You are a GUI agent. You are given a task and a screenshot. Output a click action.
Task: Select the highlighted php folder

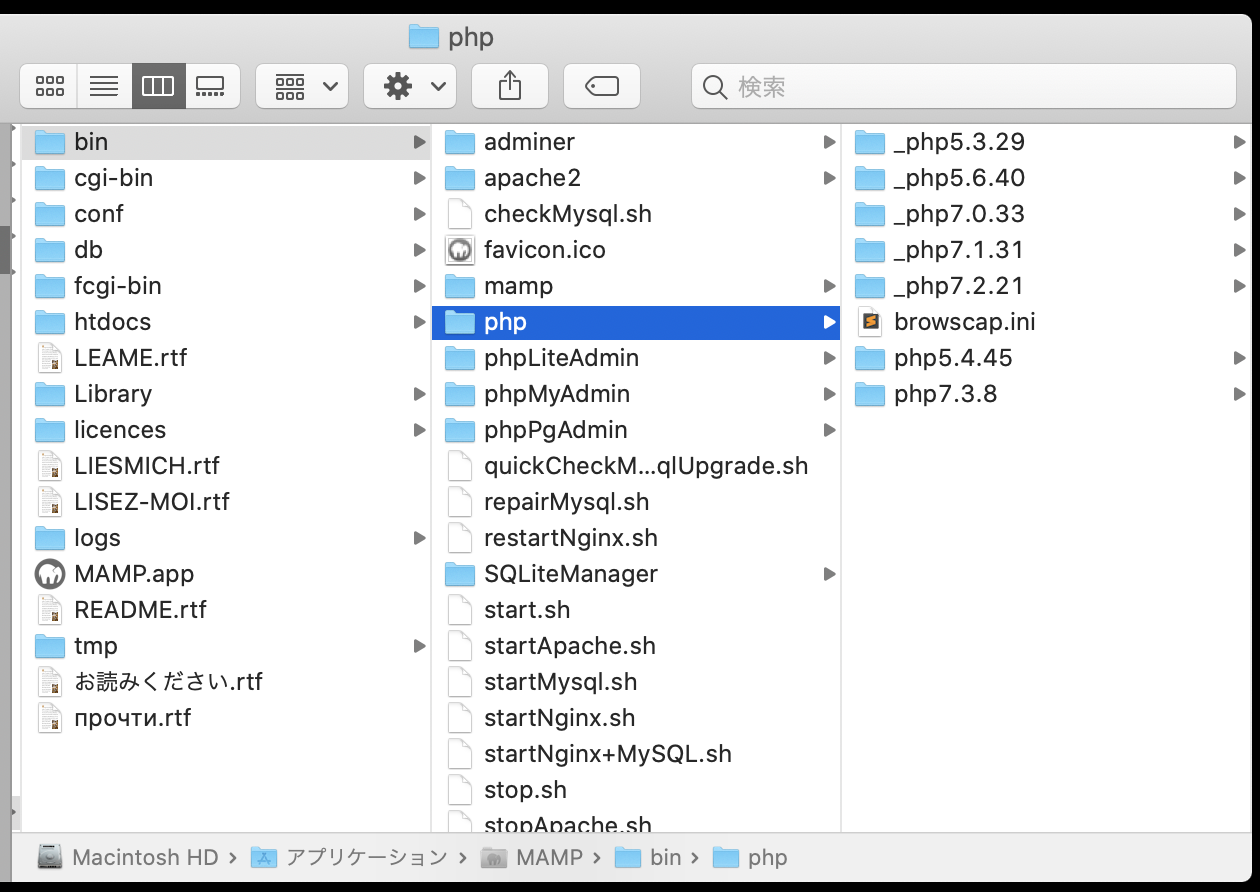(x=636, y=322)
